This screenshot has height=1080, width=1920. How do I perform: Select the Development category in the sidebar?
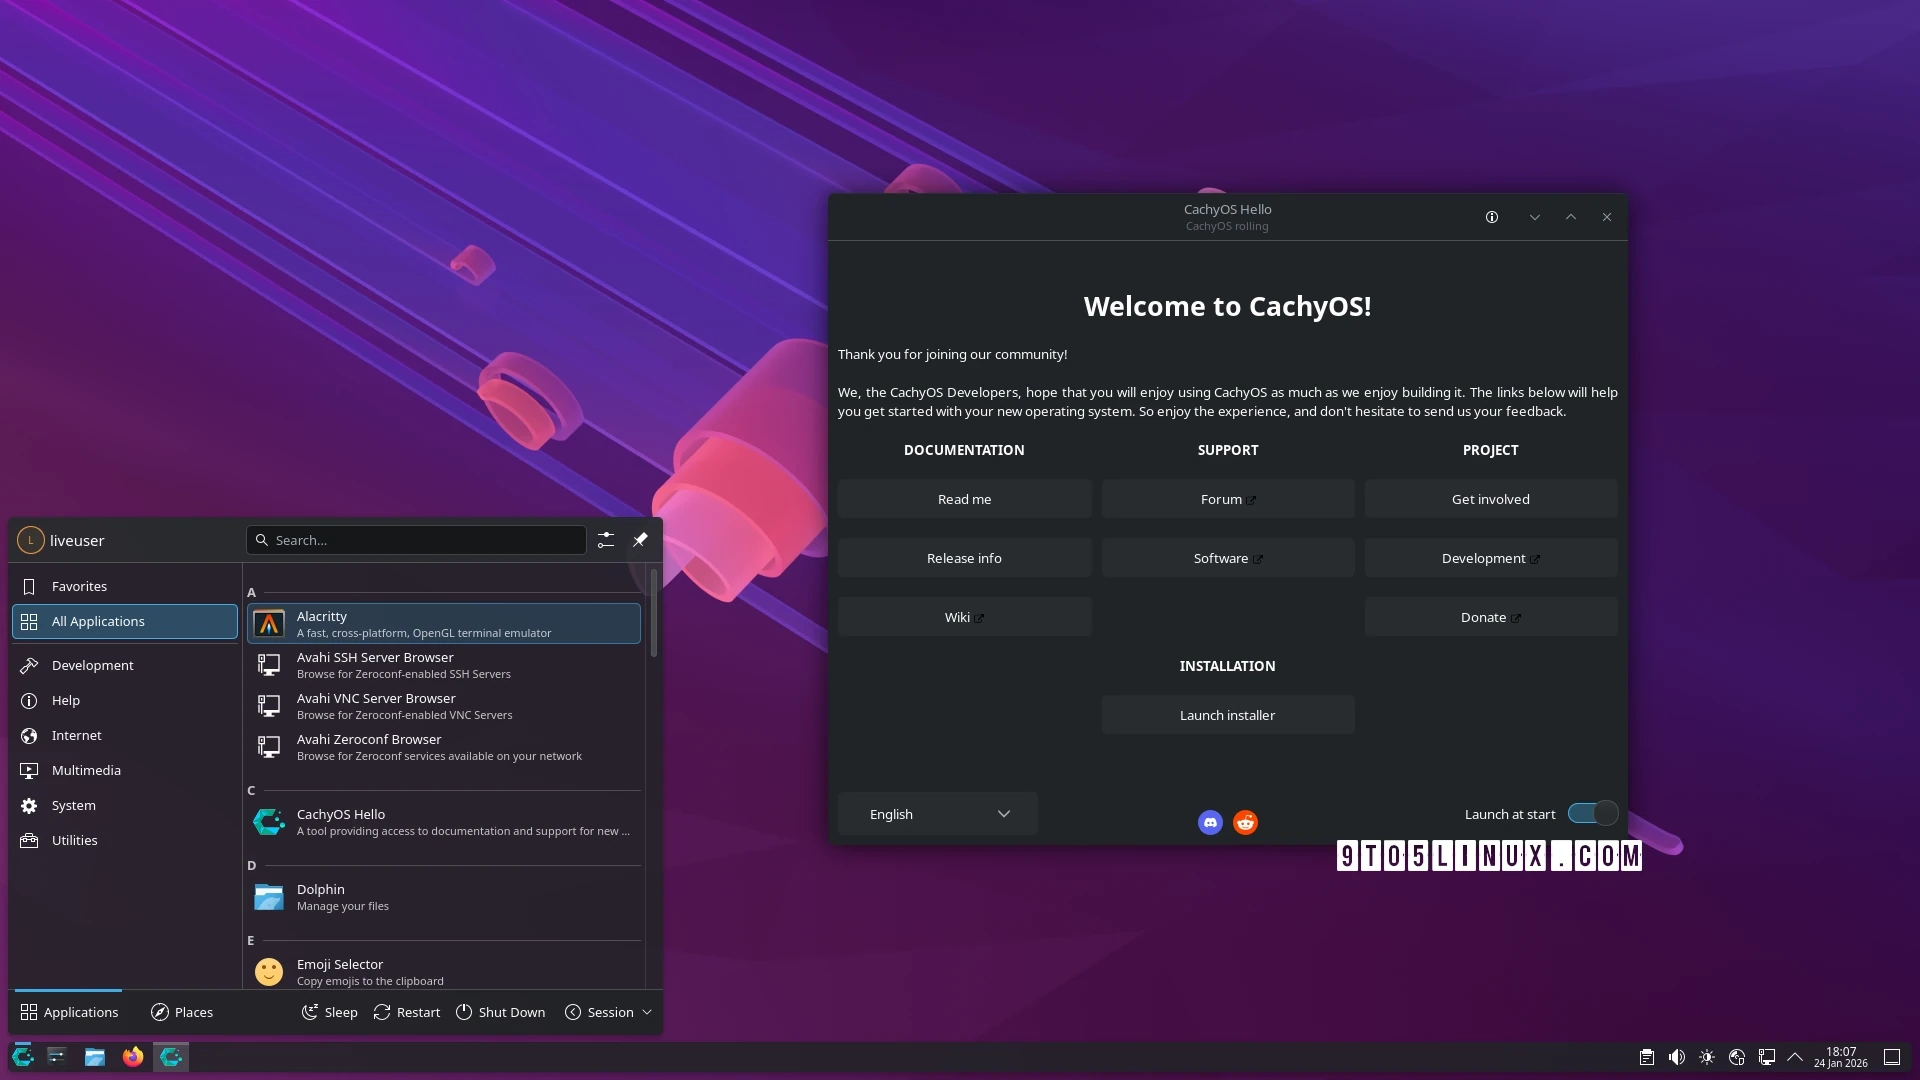[x=92, y=664]
